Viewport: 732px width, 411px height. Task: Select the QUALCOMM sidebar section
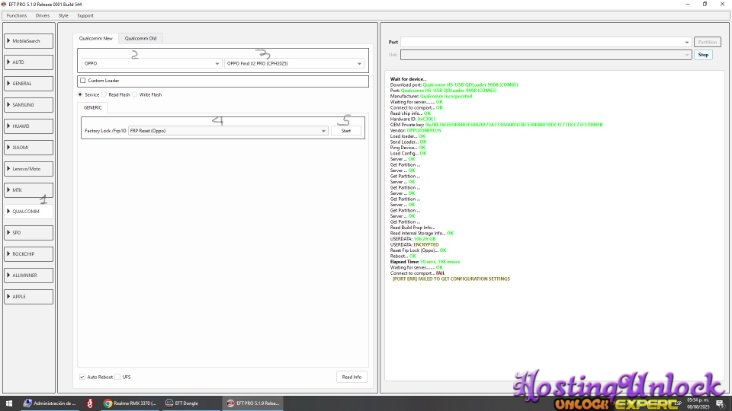29,211
